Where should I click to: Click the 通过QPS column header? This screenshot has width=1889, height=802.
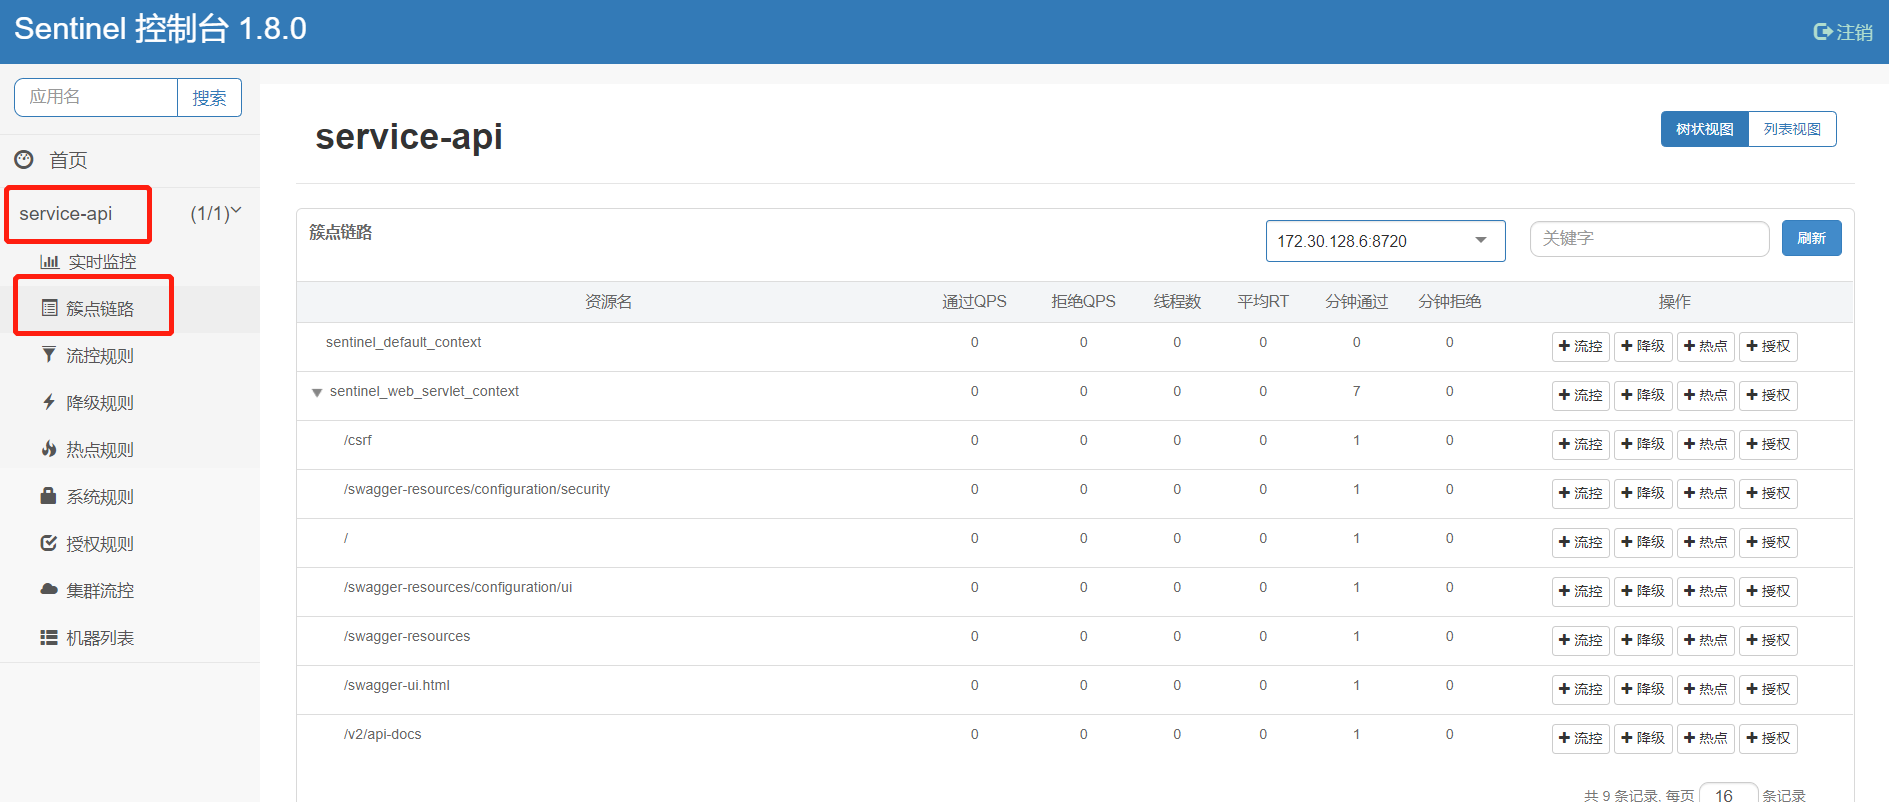tap(974, 302)
